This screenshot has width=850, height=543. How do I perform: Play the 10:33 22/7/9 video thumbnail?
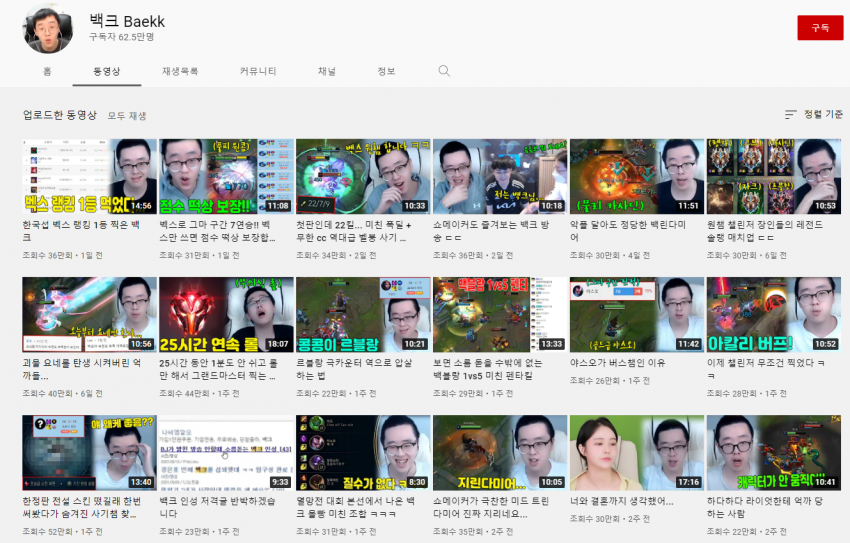(363, 176)
